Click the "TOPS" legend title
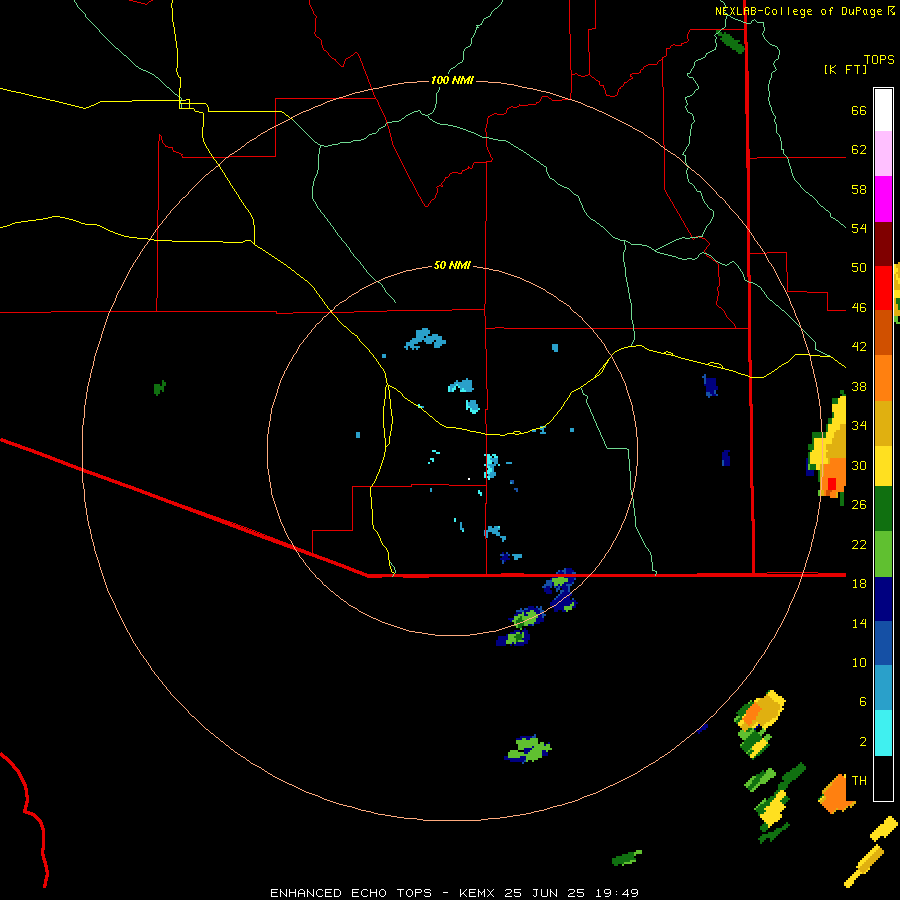900x900 pixels. pyautogui.click(x=879, y=59)
